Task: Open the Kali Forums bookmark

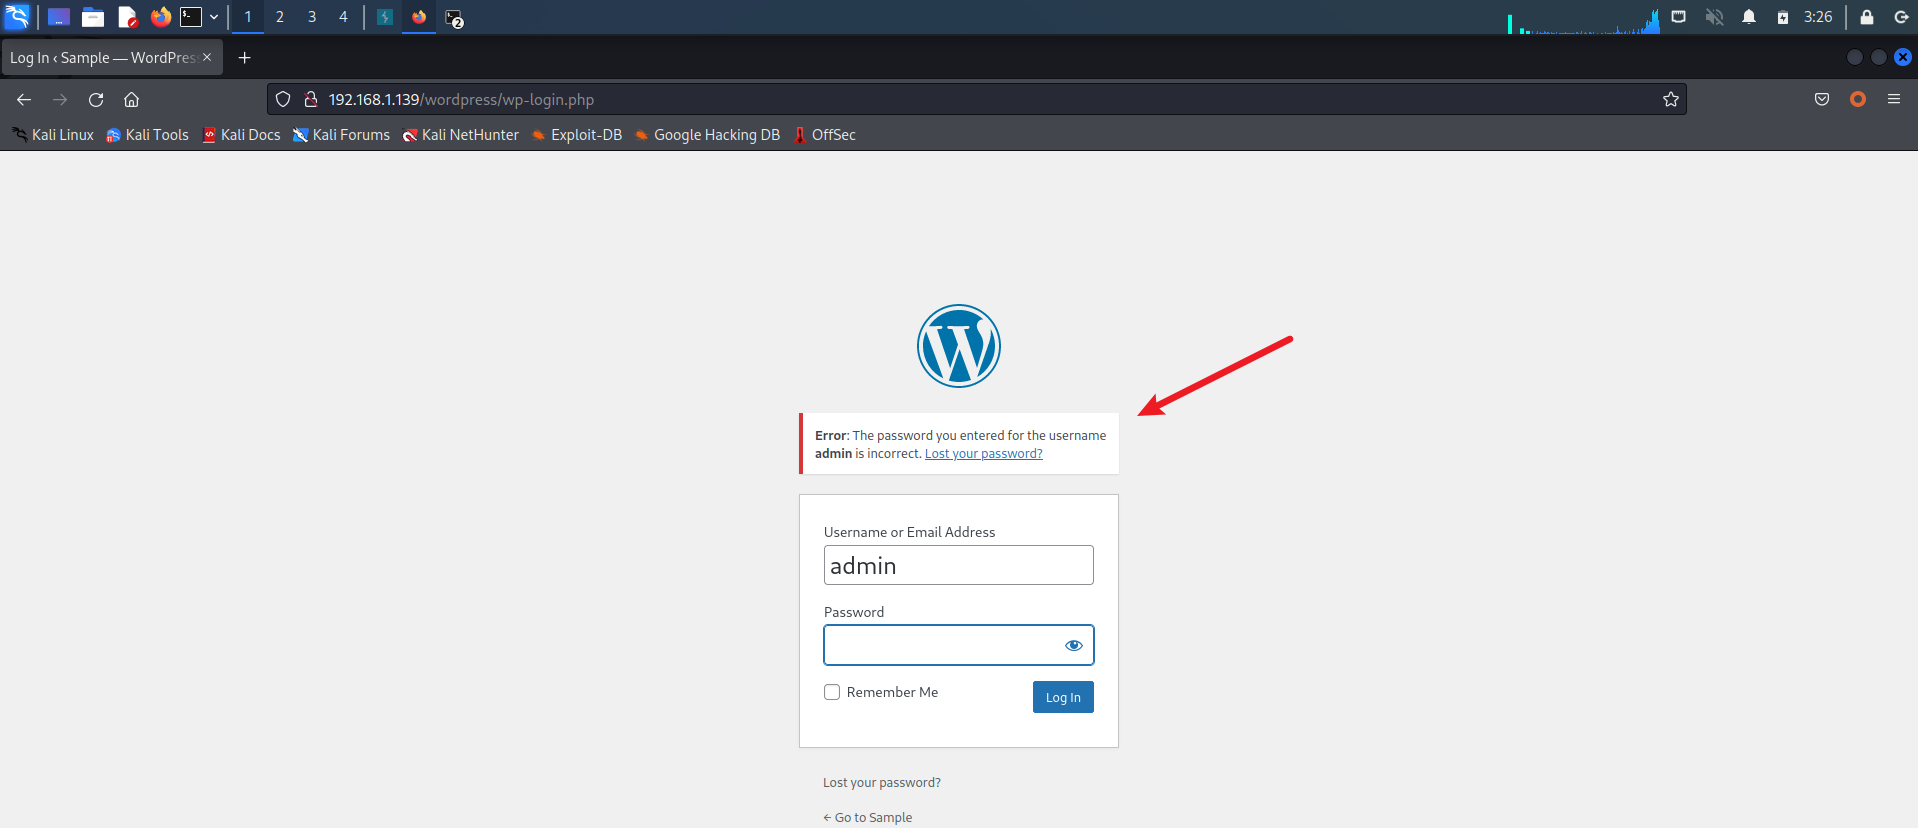Action: (341, 135)
